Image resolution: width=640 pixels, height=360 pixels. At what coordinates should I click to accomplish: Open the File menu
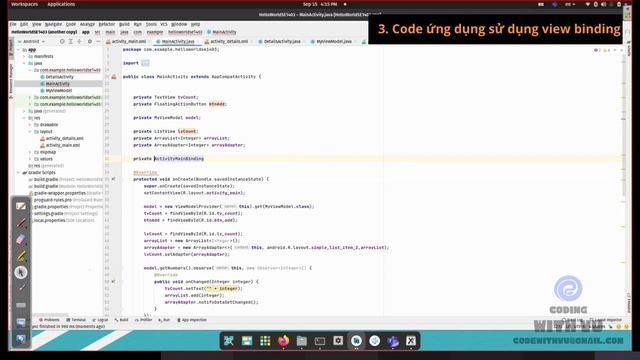pos(13,24)
